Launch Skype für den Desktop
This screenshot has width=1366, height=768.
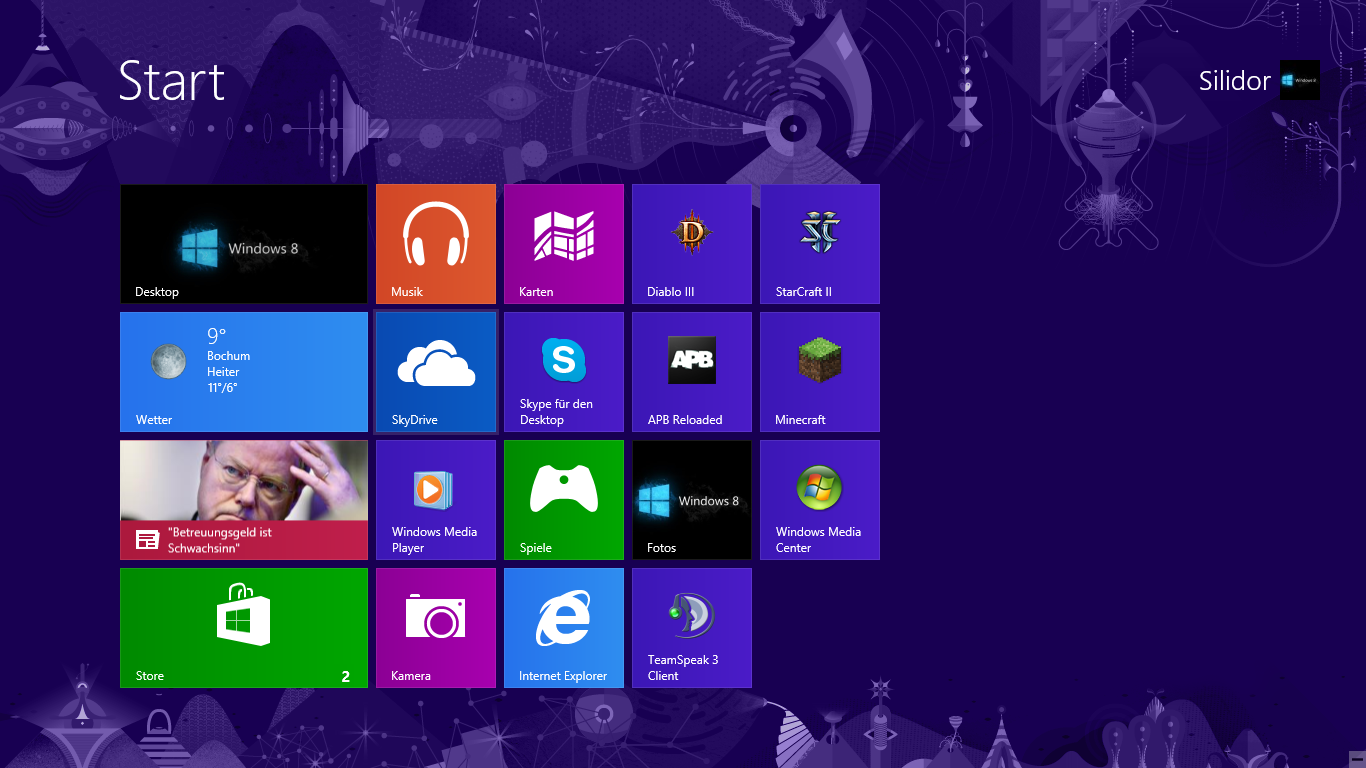(x=564, y=371)
